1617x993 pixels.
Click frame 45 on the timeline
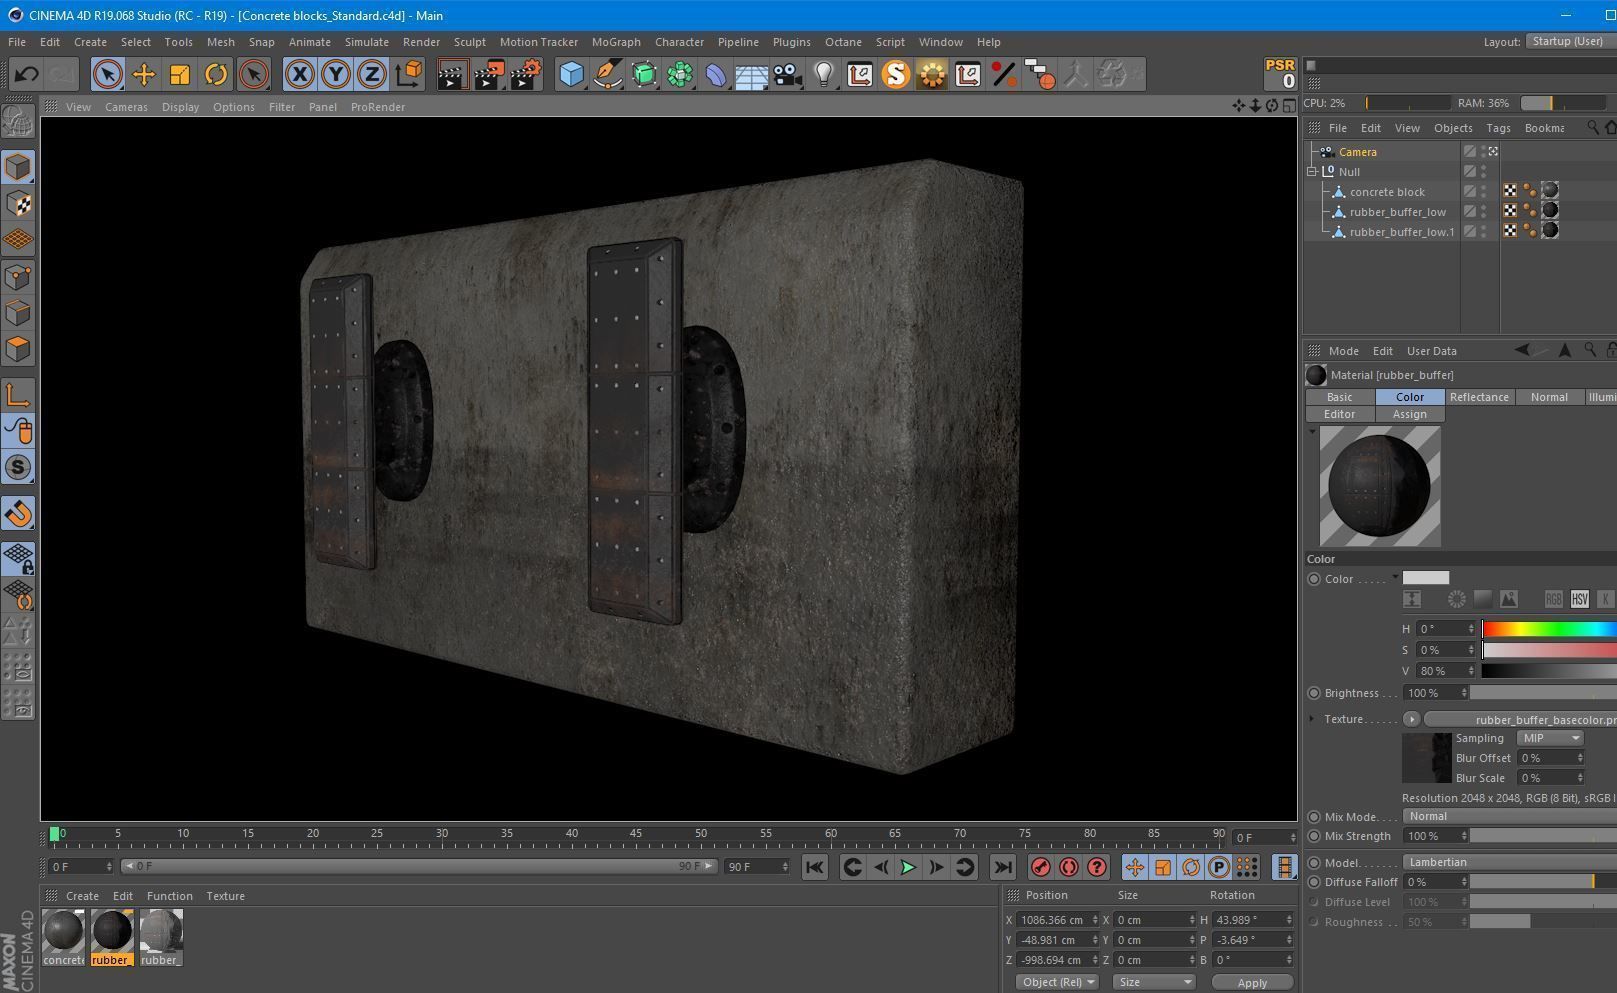pos(636,834)
